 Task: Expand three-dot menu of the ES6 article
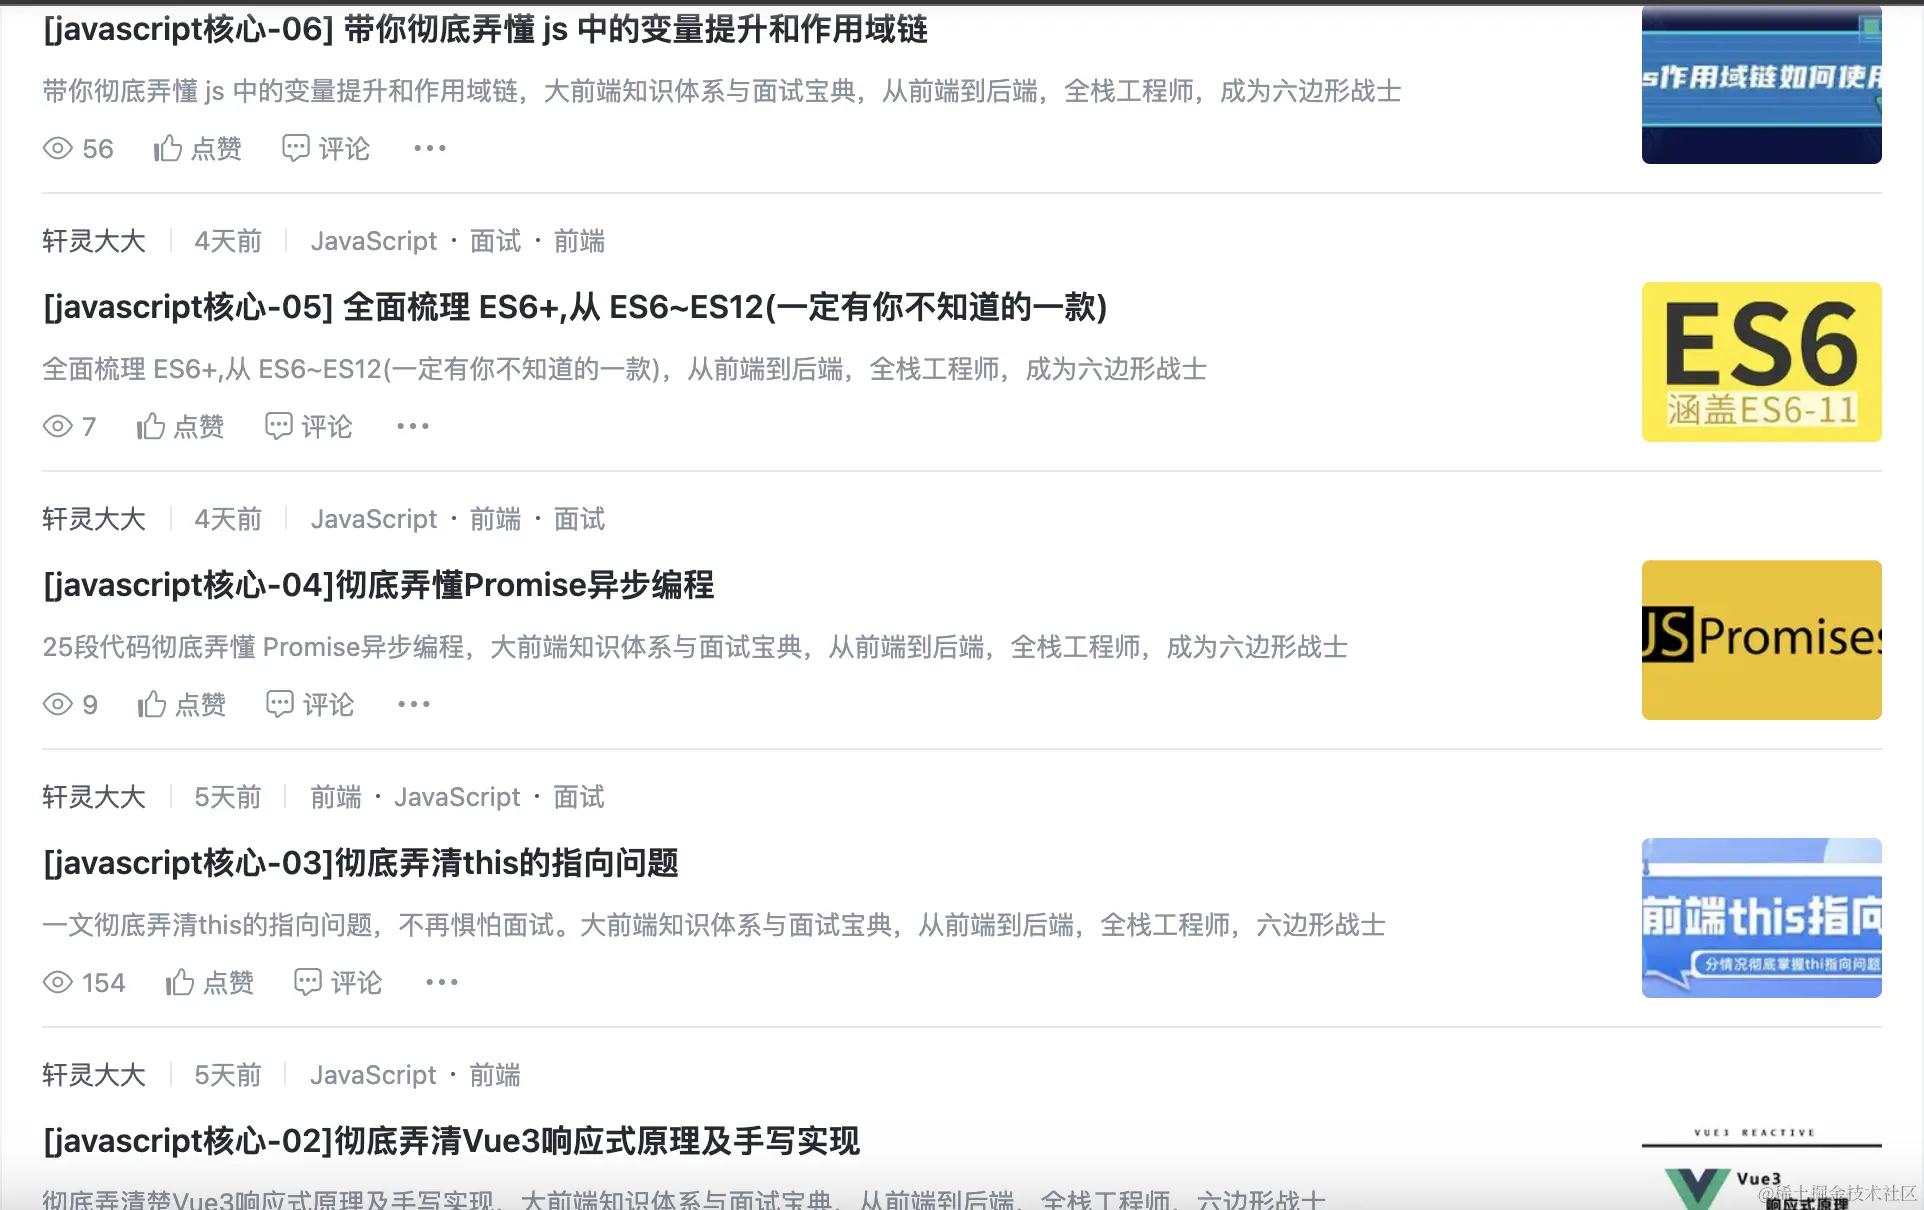click(x=413, y=427)
